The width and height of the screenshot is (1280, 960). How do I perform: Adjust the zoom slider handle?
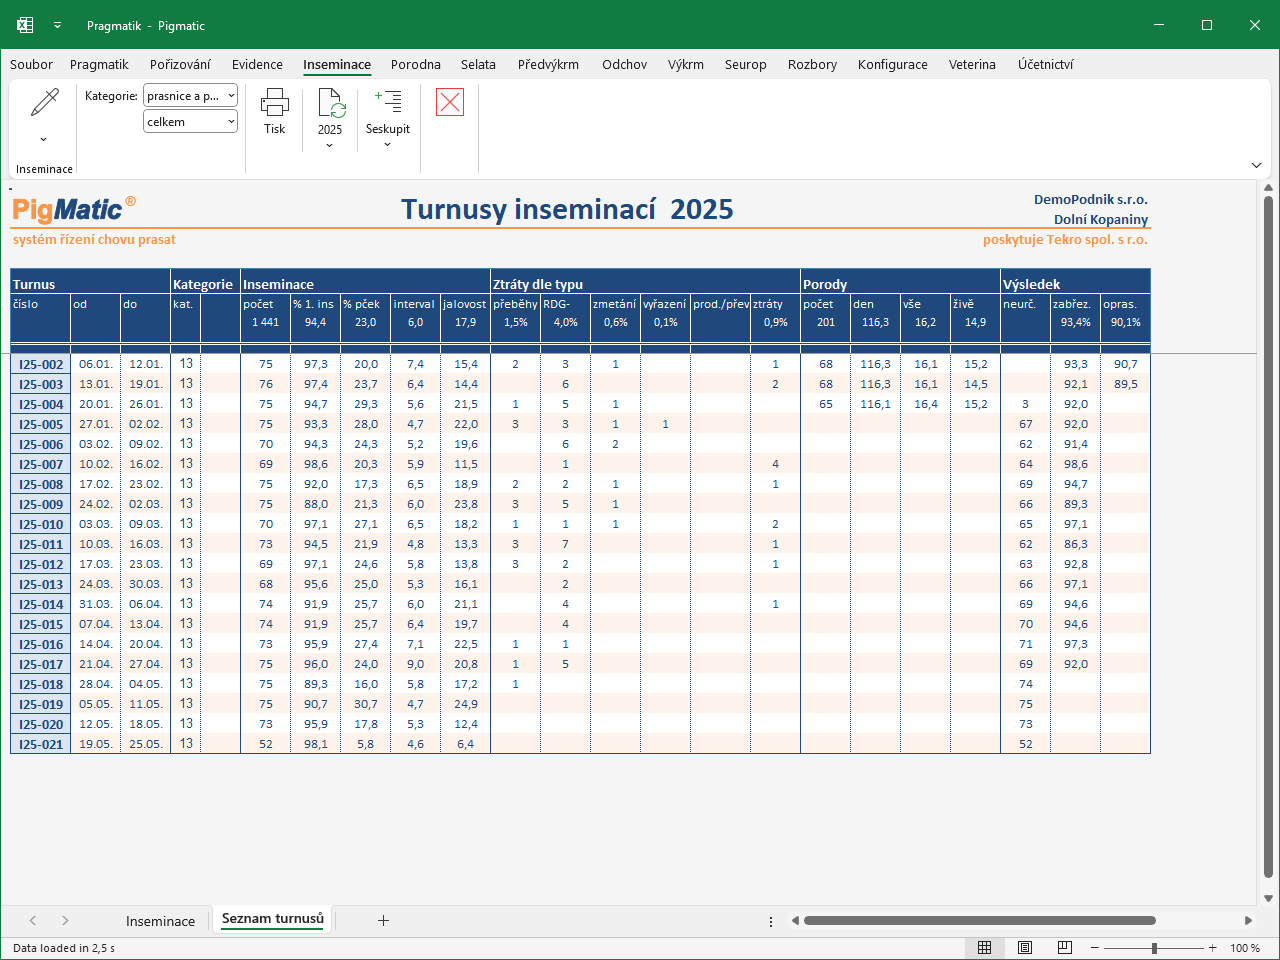(x=1154, y=947)
